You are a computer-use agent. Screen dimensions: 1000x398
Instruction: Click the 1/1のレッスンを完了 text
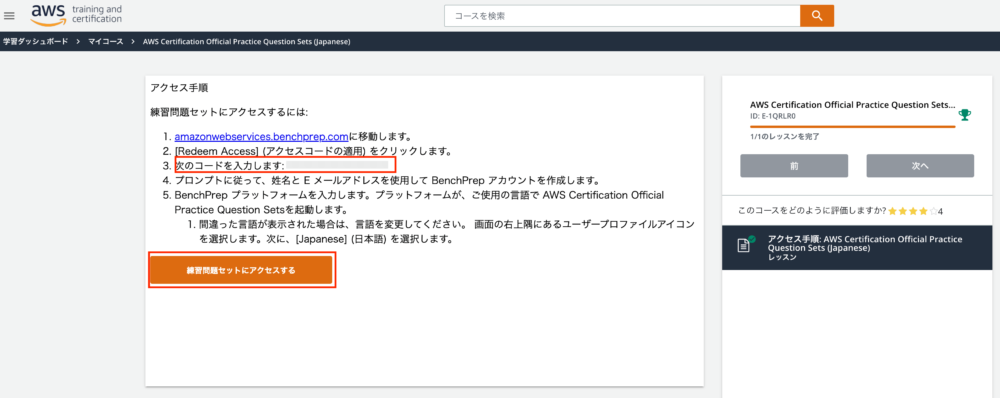pyautogui.click(x=784, y=136)
